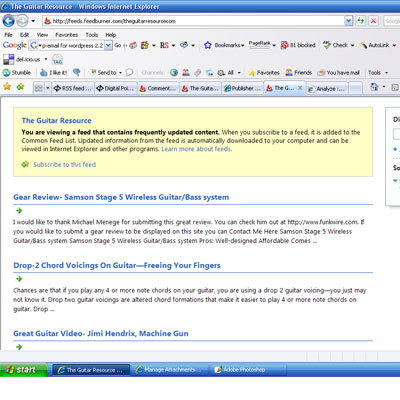Open the Bookmarks dropdown on Google toolbar
The width and height of the screenshot is (400, 400).
(229, 45)
